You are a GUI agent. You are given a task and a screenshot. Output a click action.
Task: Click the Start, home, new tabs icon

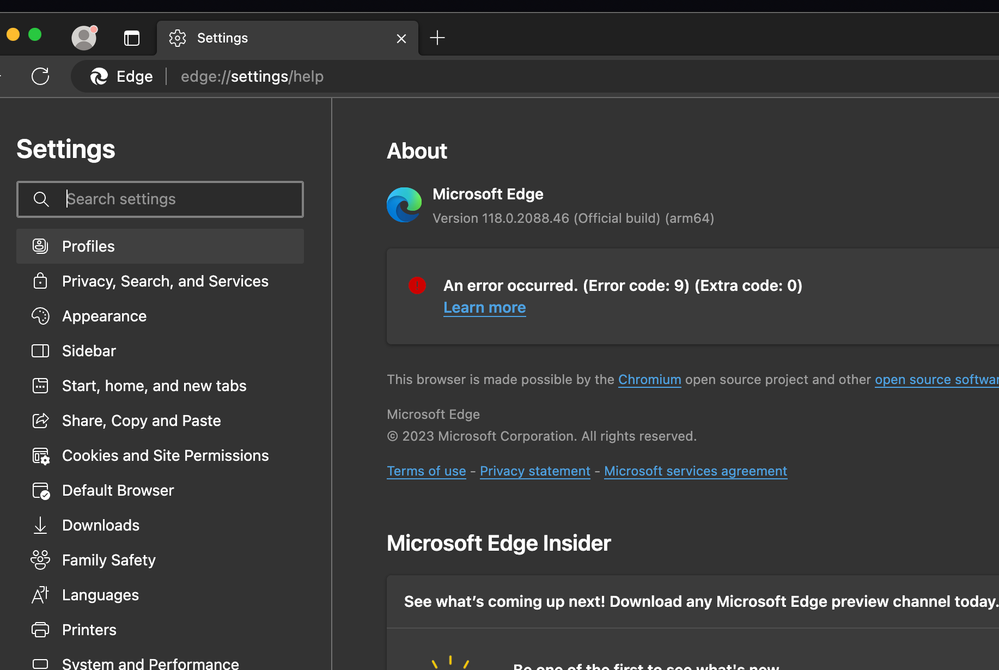coord(40,385)
